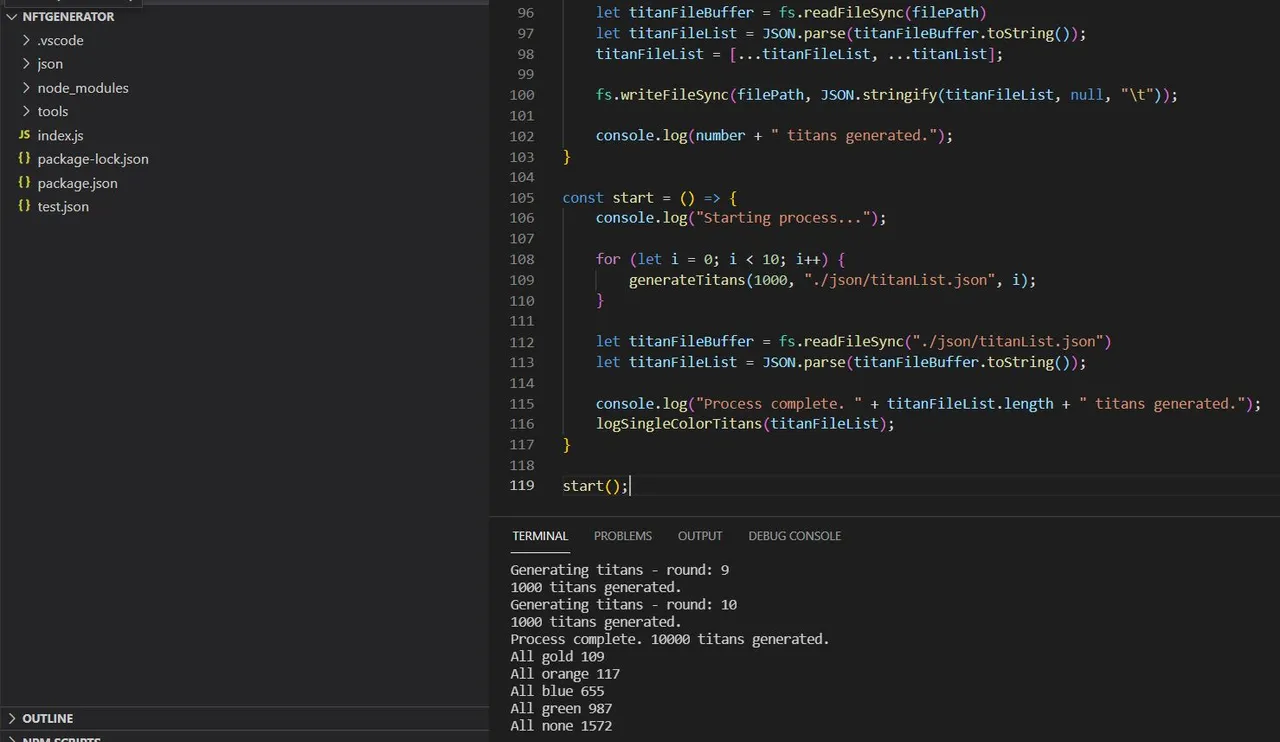Click terminal line "All orange 117"
The image size is (1280, 742).
pyautogui.click(x=565, y=674)
